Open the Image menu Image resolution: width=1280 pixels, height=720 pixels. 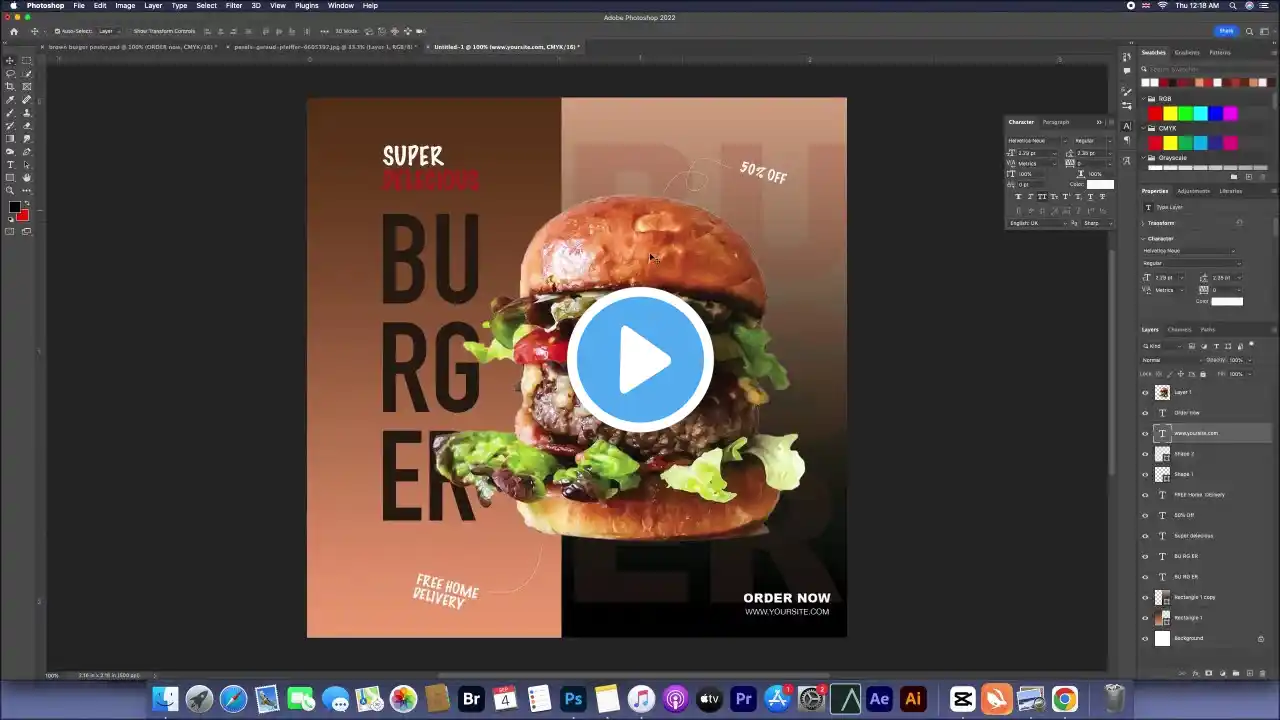click(125, 6)
